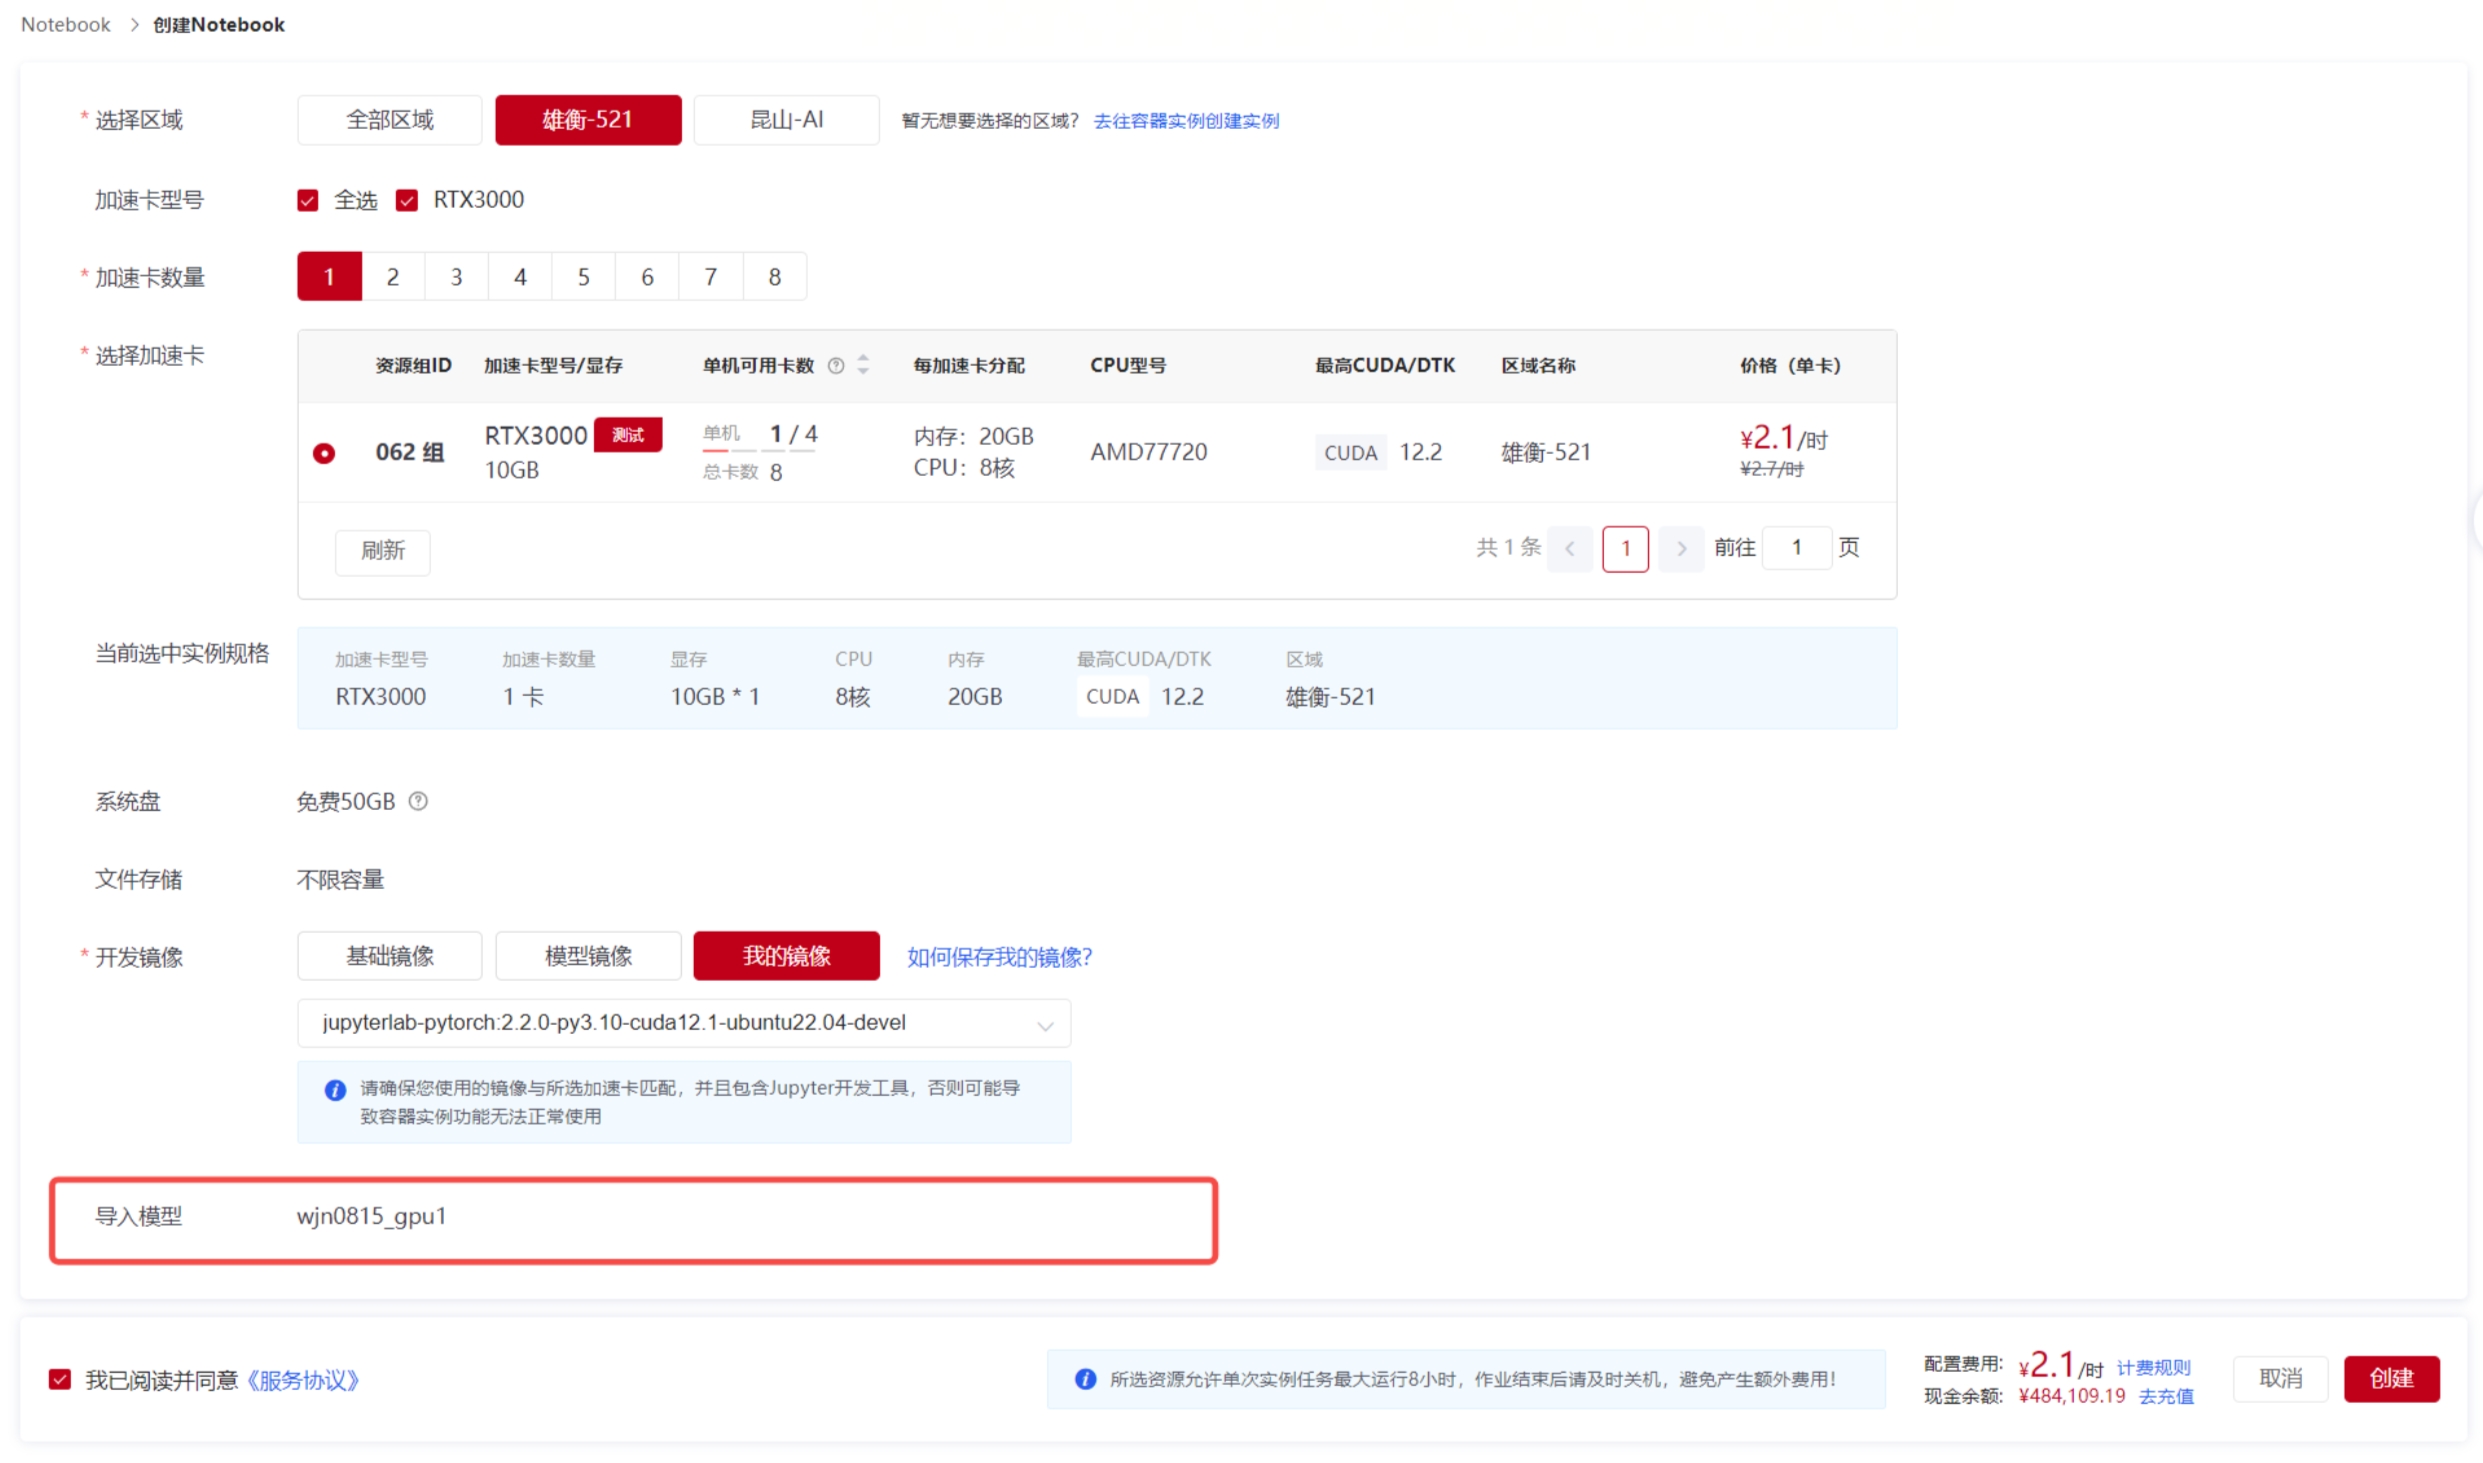
Task: Go to the next page of results
Action: [1681, 548]
